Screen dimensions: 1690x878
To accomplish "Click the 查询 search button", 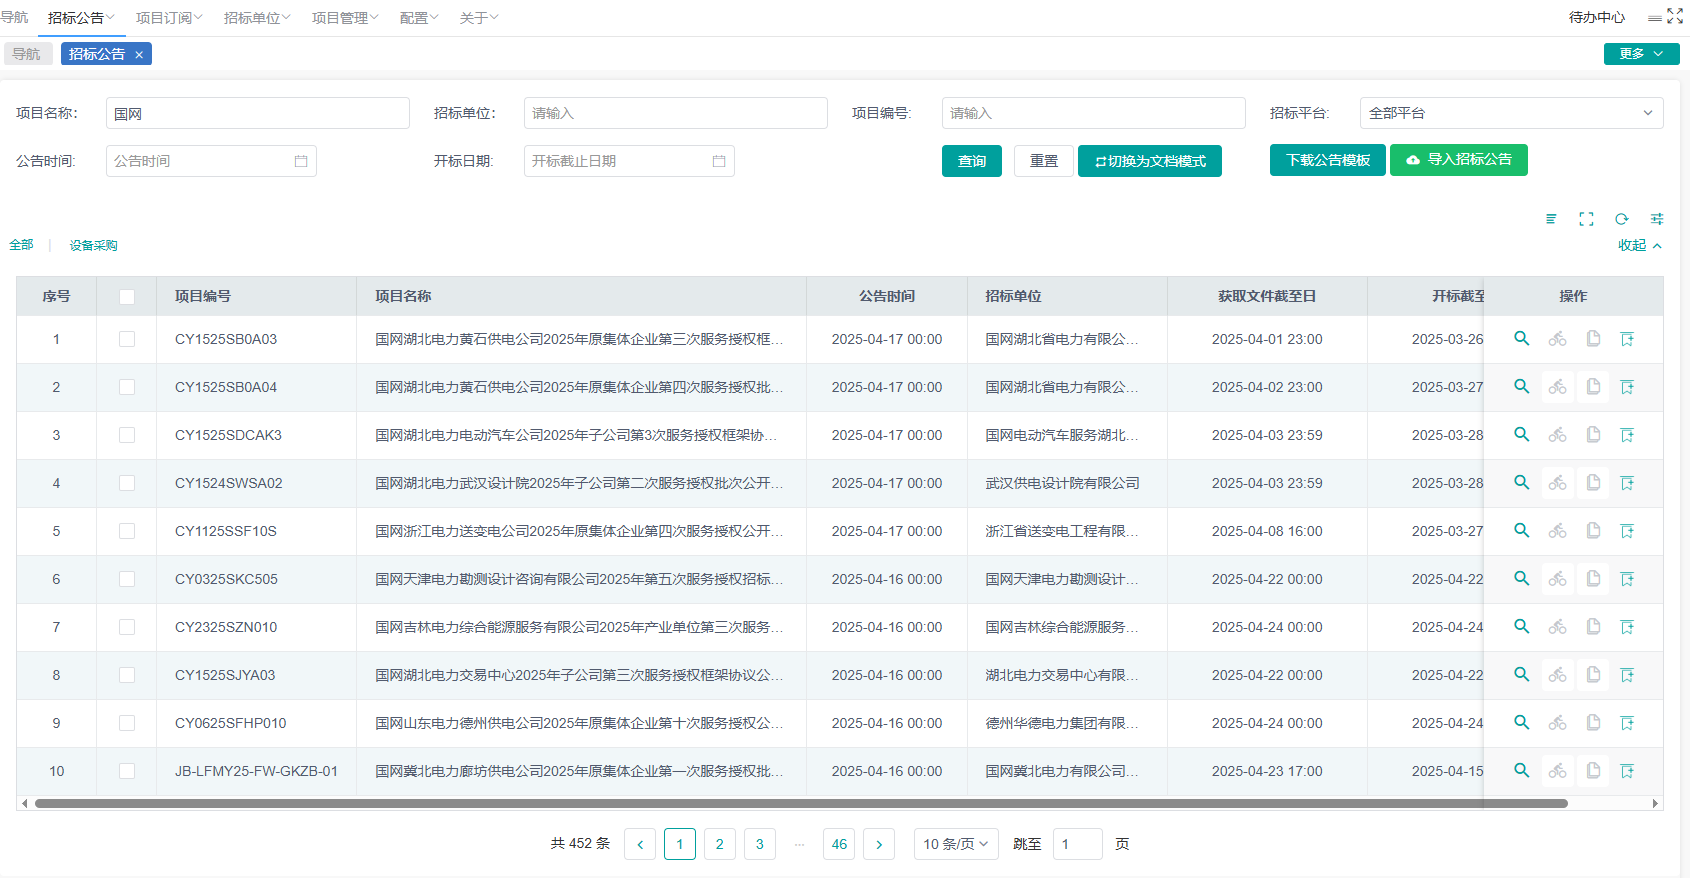I will [971, 161].
